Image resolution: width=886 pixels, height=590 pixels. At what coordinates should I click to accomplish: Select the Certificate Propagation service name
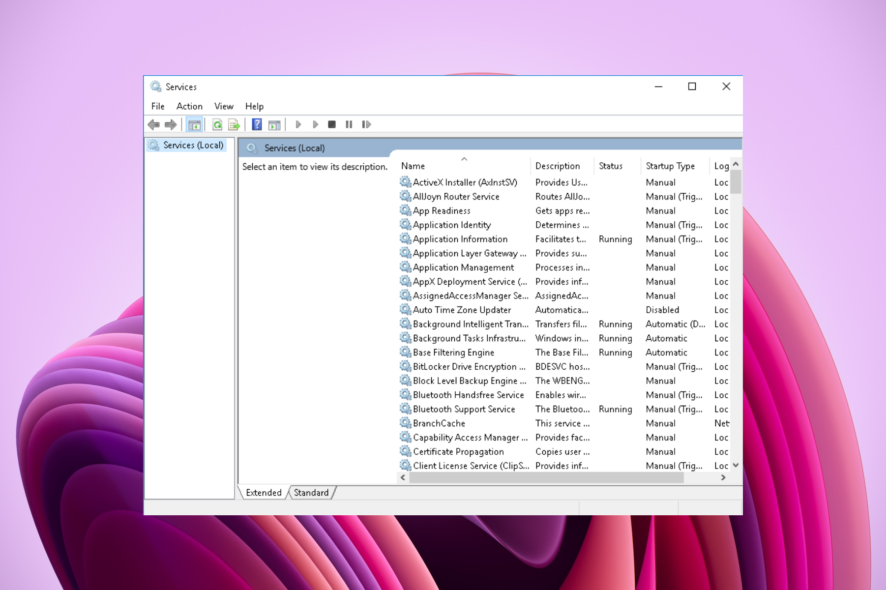click(458, 452)
